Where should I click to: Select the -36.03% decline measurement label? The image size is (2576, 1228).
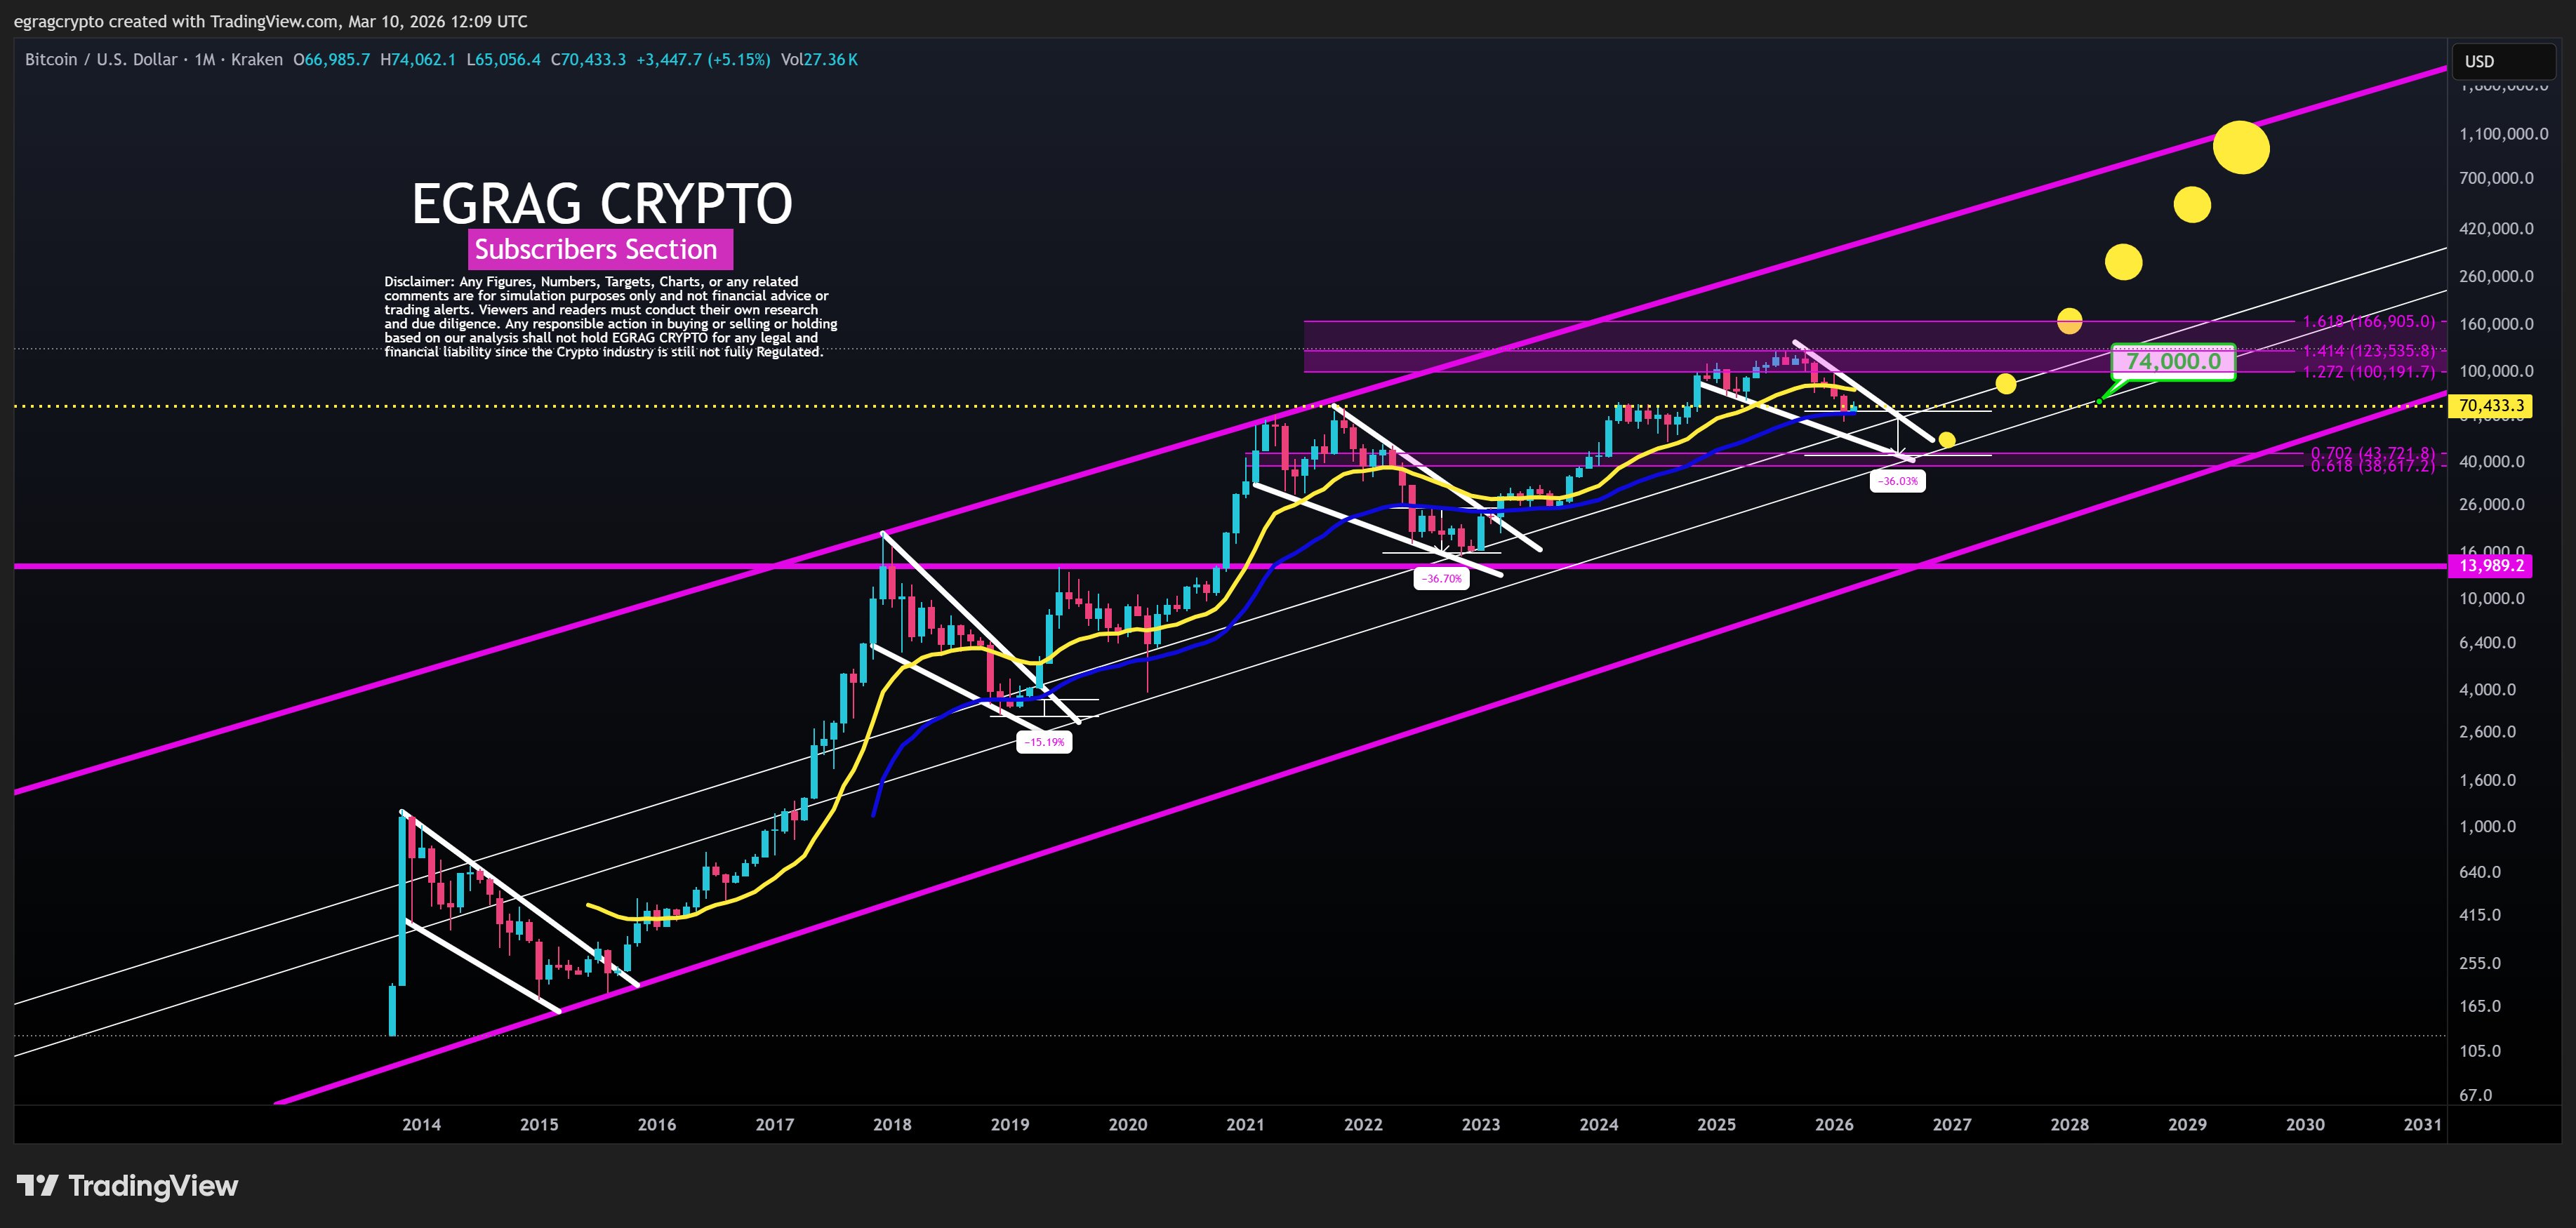(1898, 481)
